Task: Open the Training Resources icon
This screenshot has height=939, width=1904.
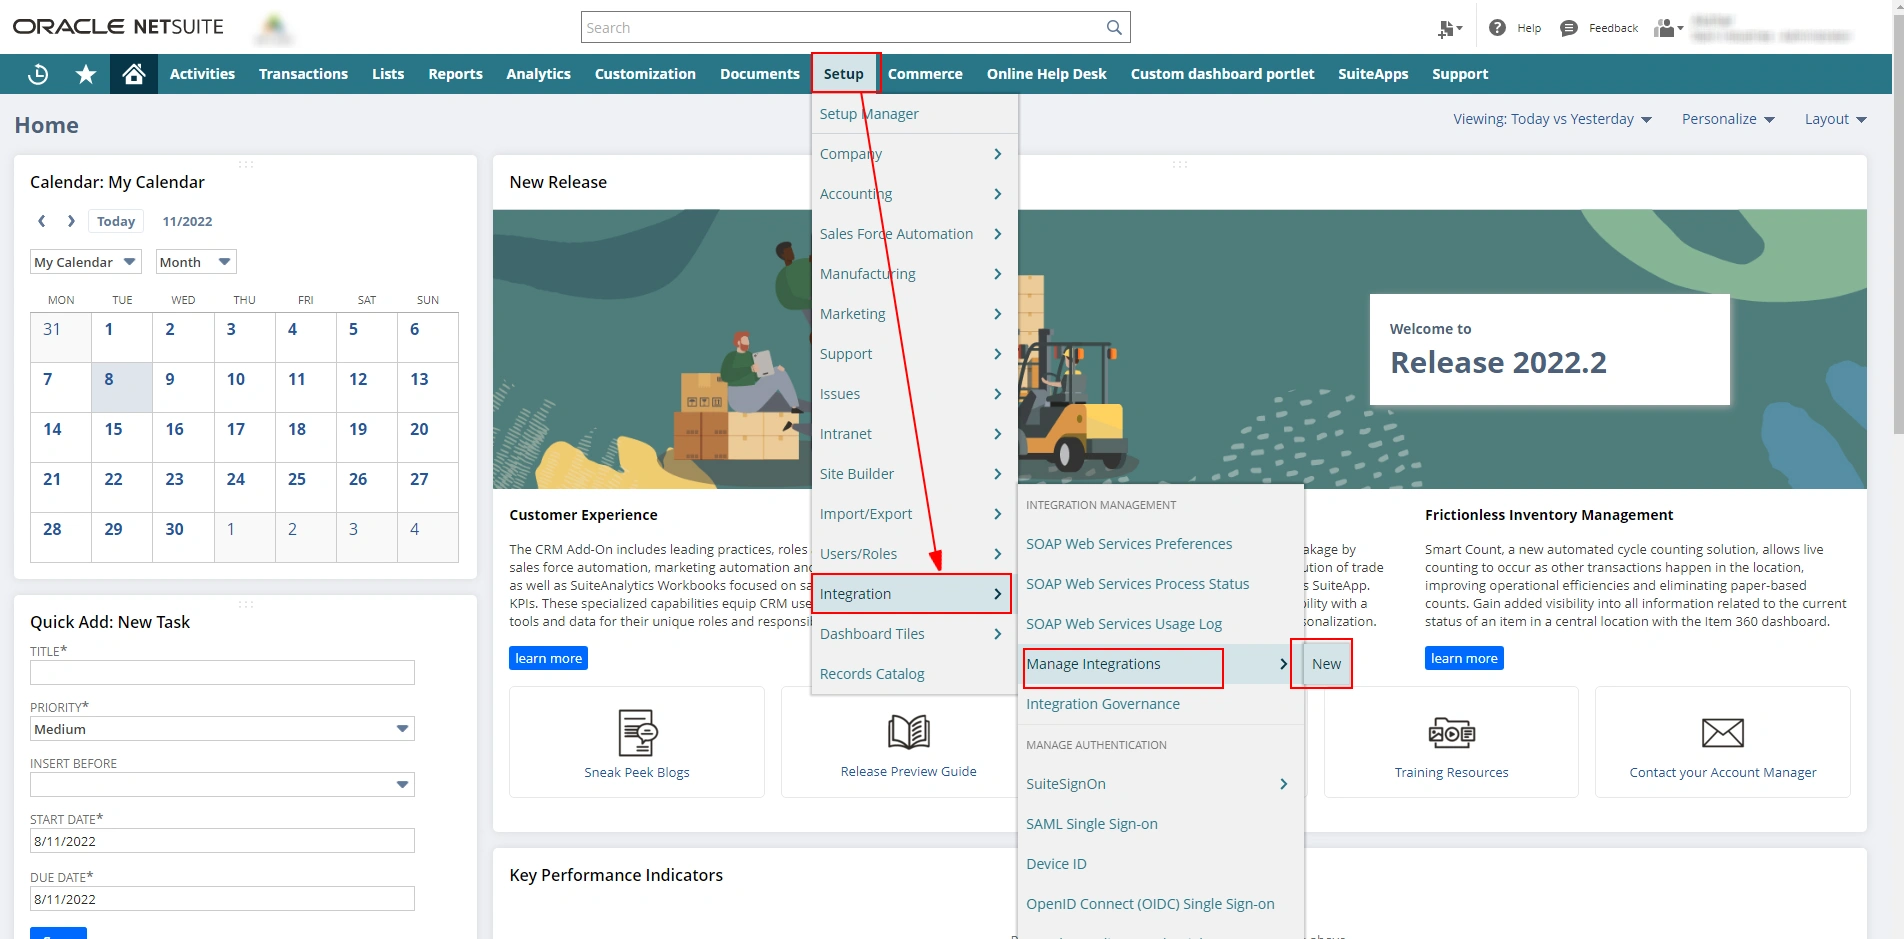Action: (x=1451, y=733)
